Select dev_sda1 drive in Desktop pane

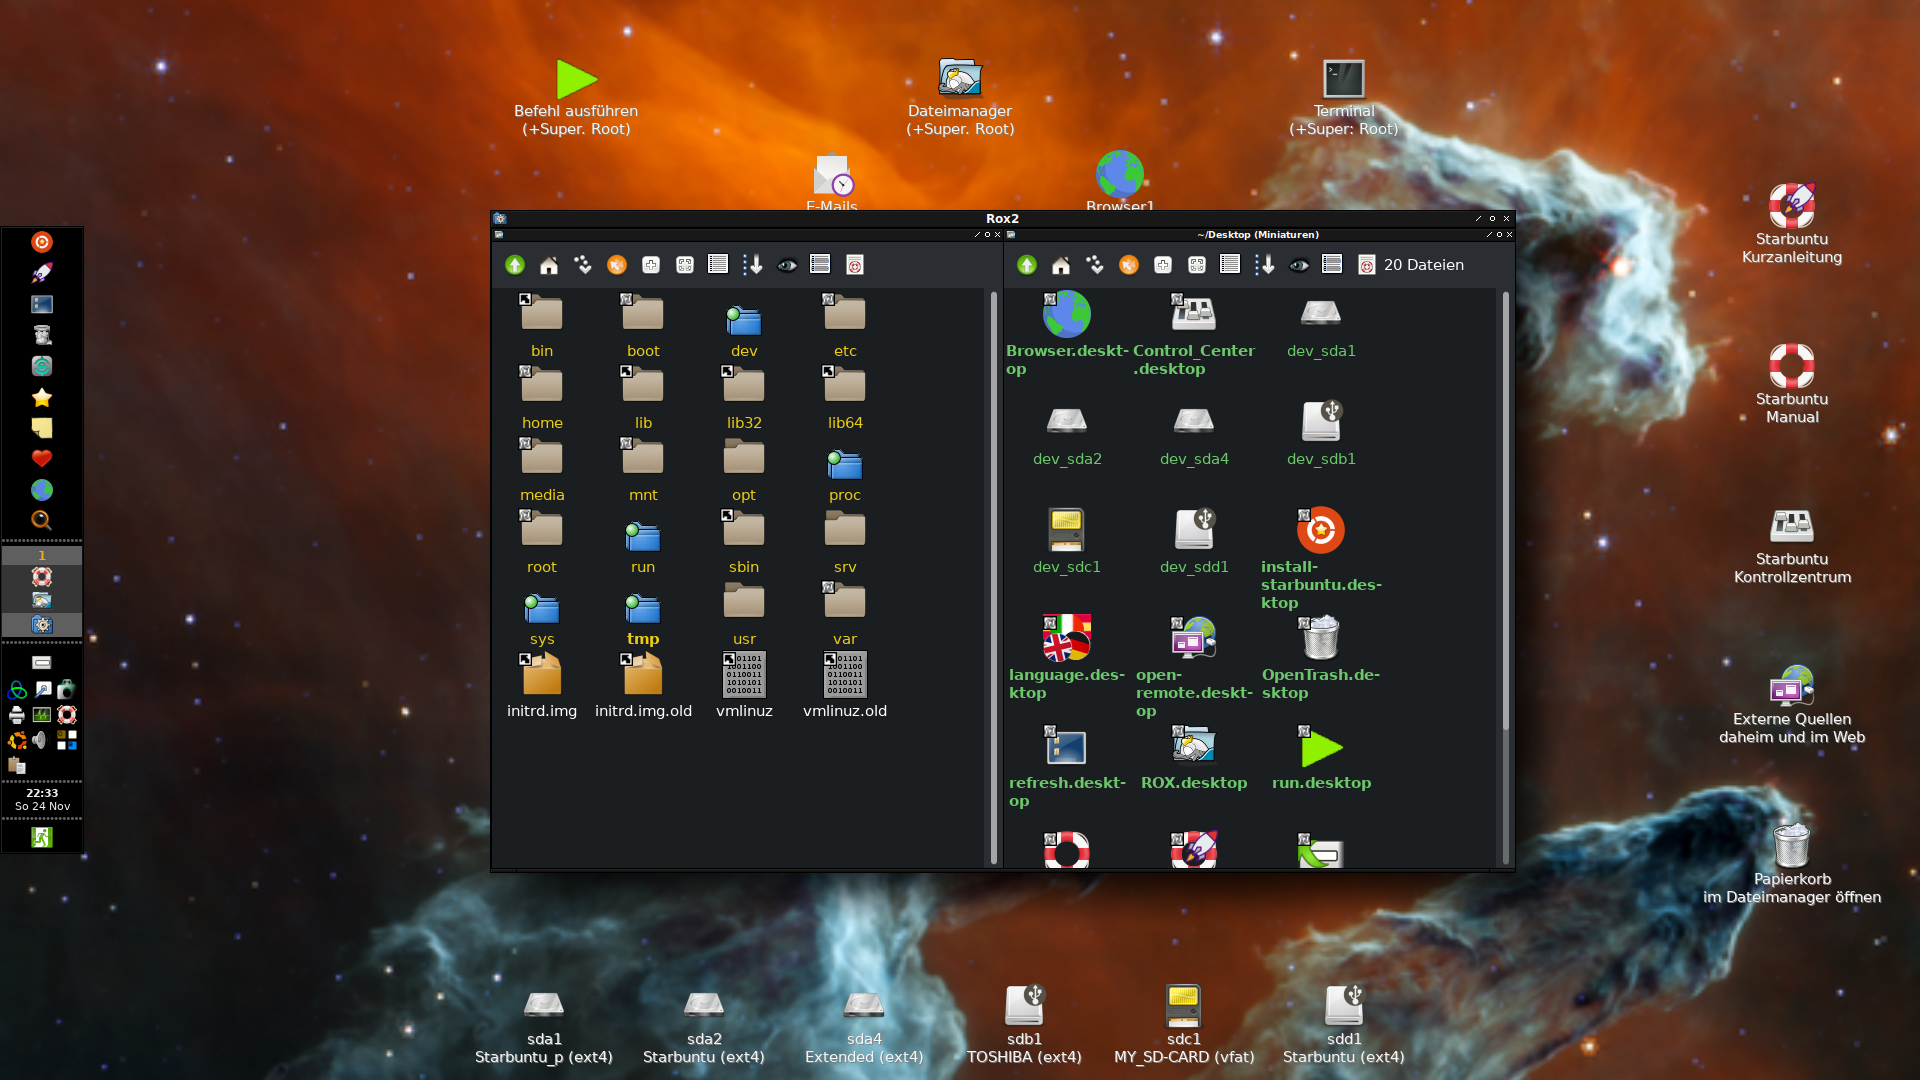pyautogui.click(x=1321, y=327)
